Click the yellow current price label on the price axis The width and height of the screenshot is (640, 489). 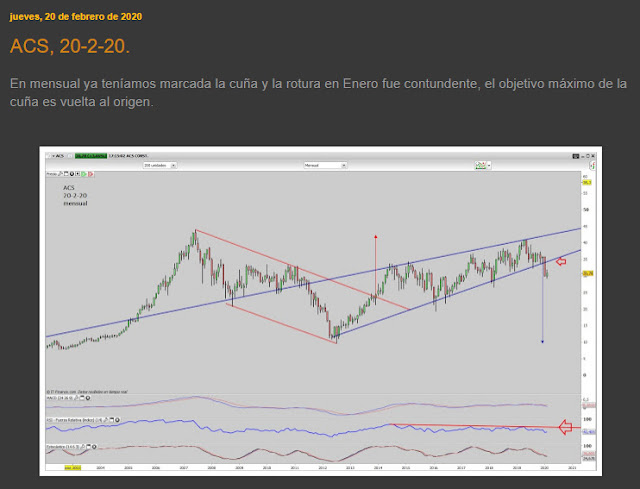coord(588,273)
